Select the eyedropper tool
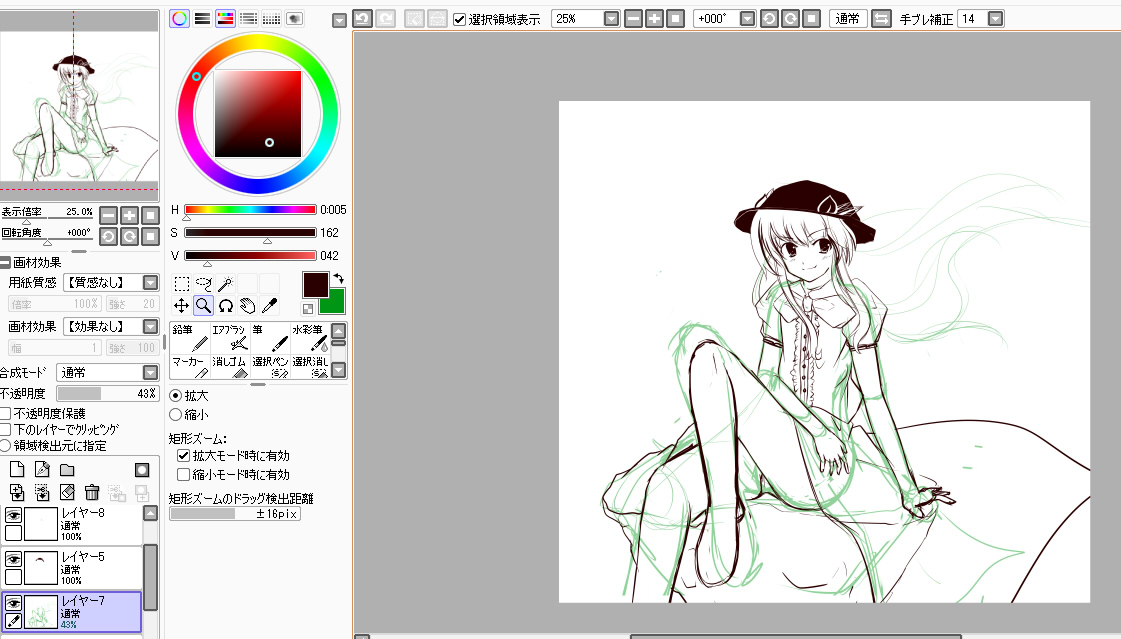This screenshot has width=1121, height=639. tap(270, 306)
